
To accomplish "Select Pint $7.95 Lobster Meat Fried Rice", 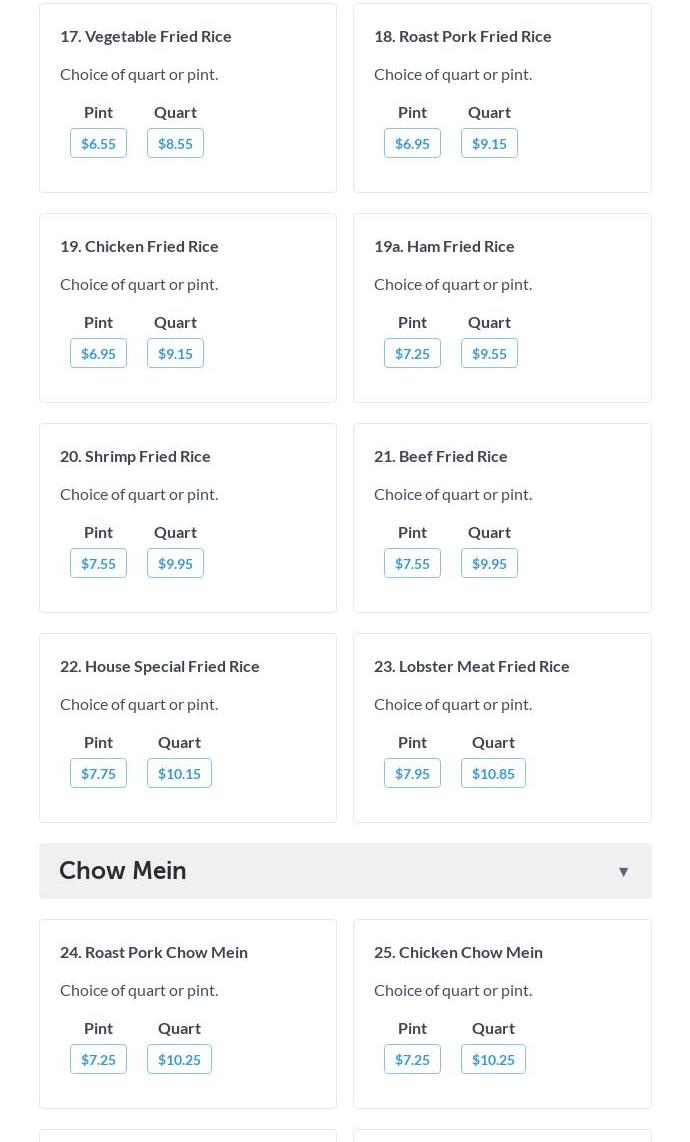I will point(412,773).
